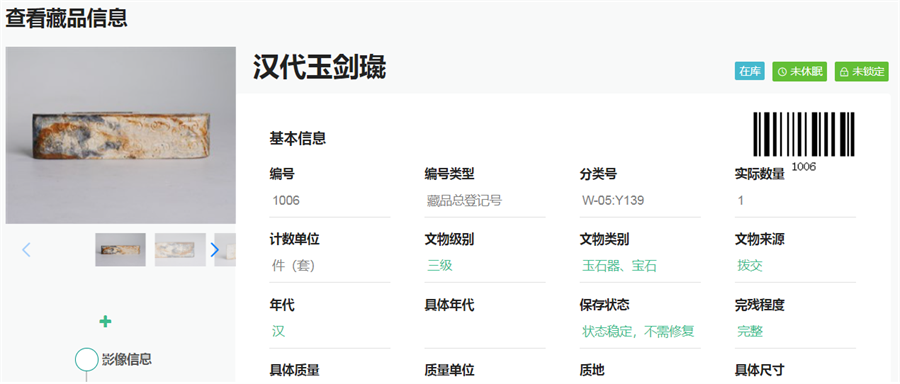Select the first thumbnail image

click(x=121, y=250)
